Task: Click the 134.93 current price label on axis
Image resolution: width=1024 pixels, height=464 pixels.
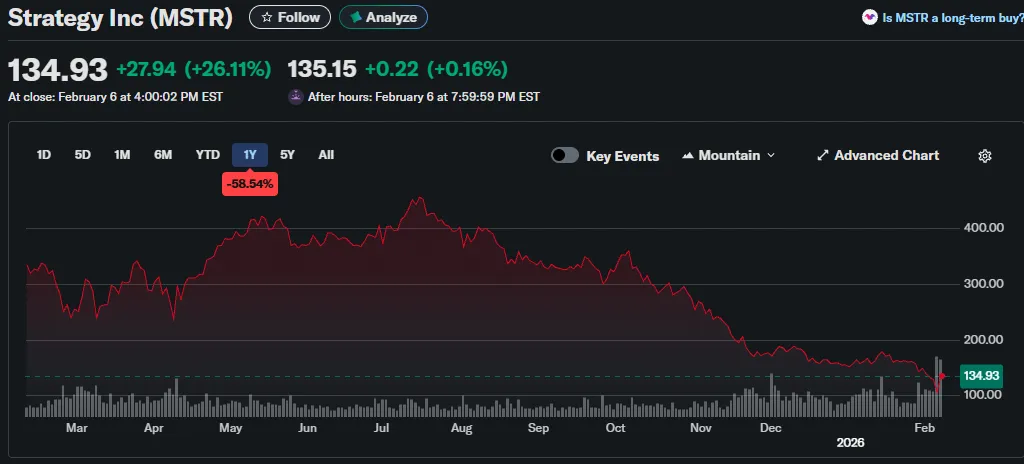Action: point(980,376)
